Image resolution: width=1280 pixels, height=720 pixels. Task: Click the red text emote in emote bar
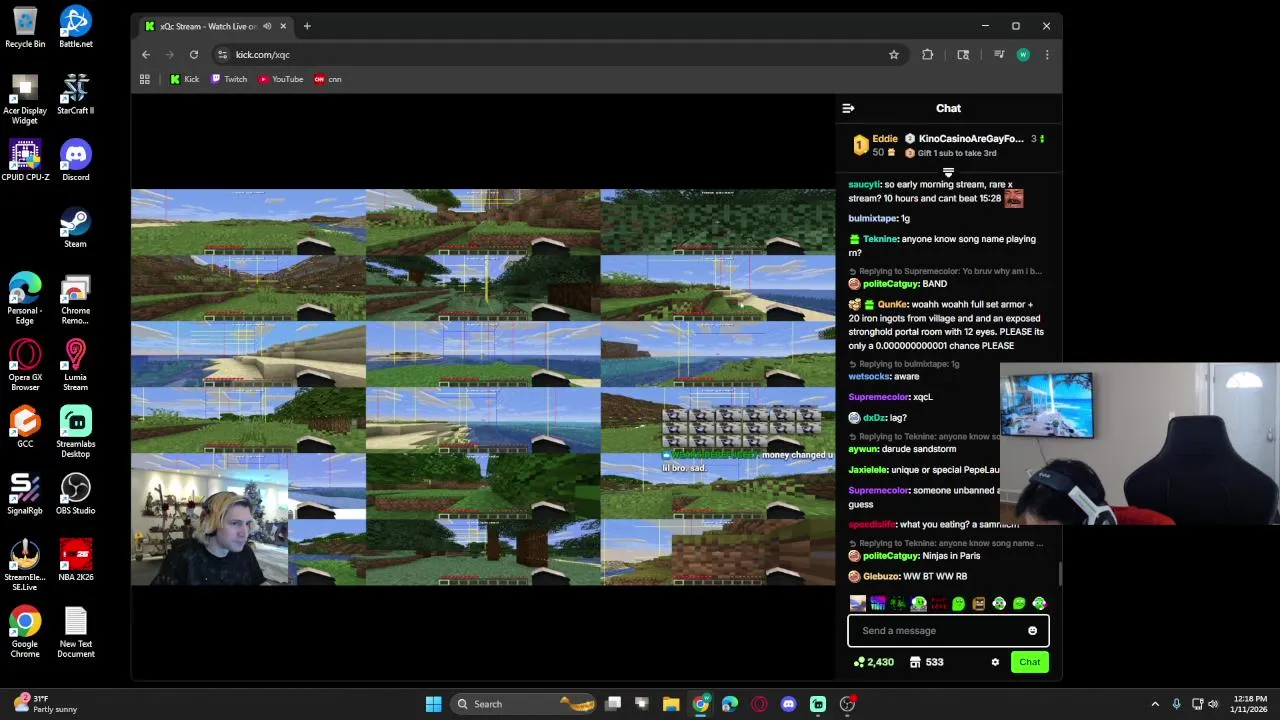938,603
